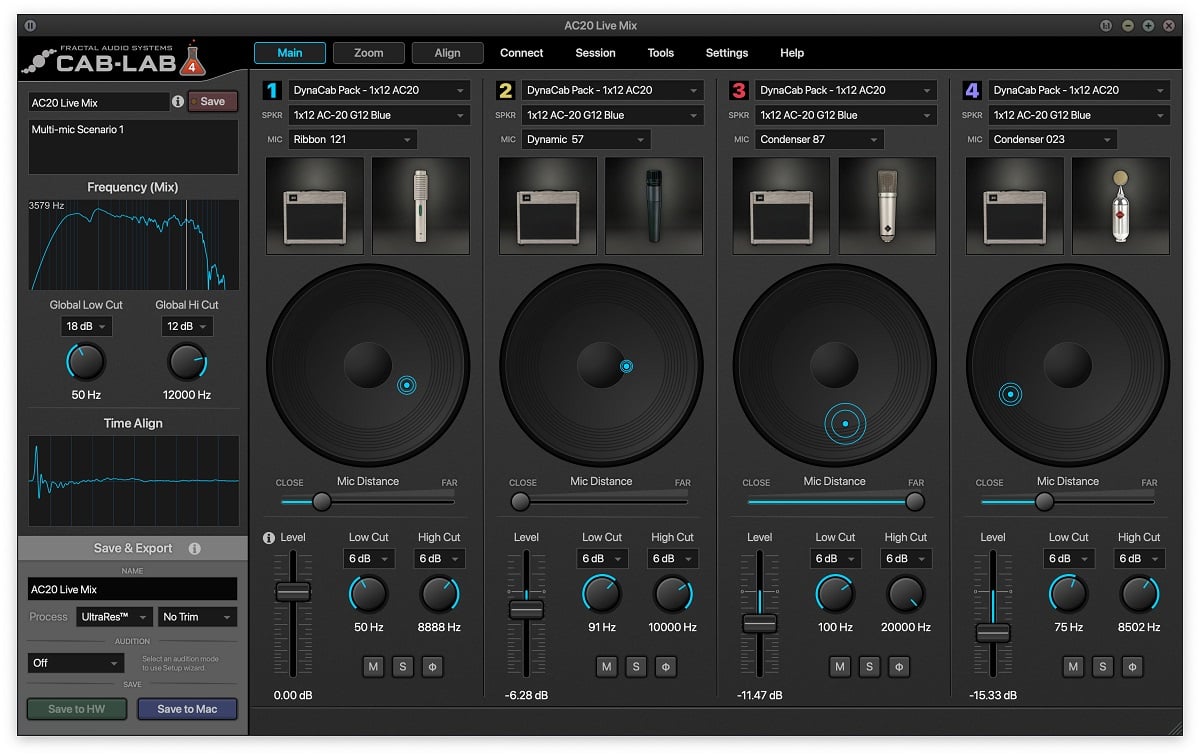Open the Condenser 87 mic dropdown
The image size is (1200, 756).
(819, 140)
